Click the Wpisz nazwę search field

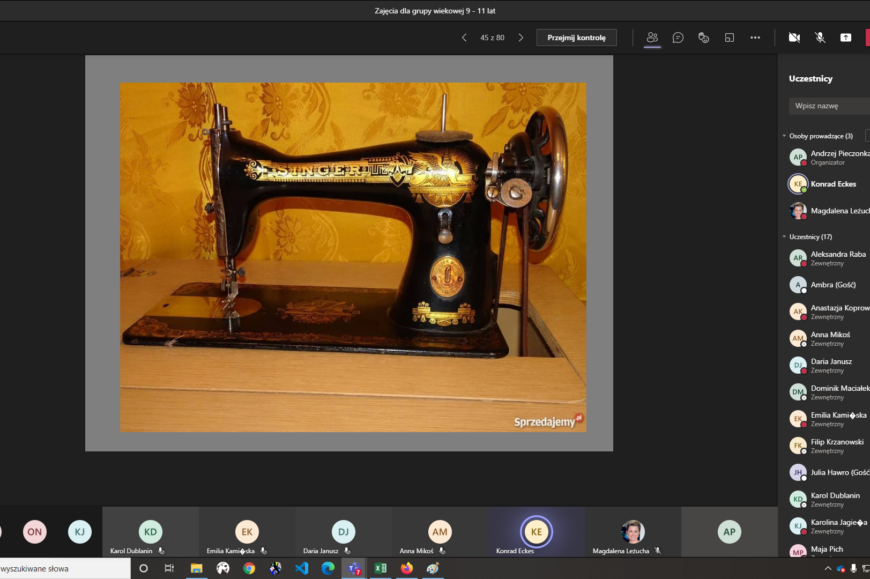(x=829, y=106)
